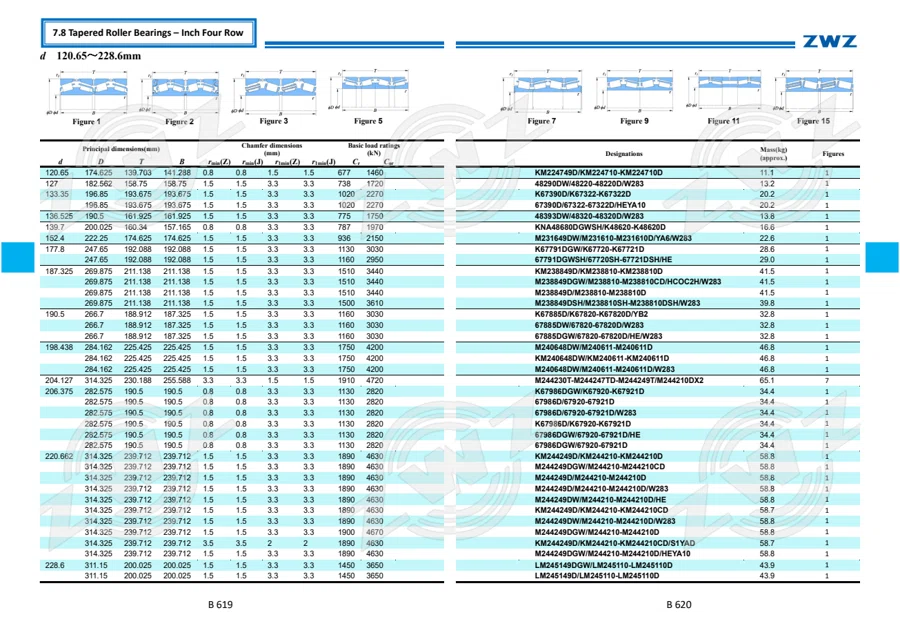
Task: Click the Figure 15 bearing diagram
Action: pyautogui.click(x=813, y=91)
